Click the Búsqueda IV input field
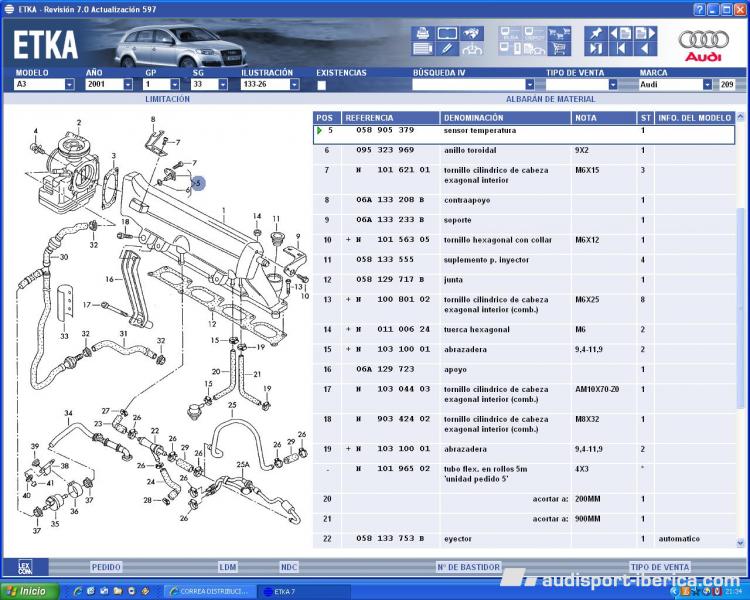The image size is (750, 600). pyautogui.click(x=469, y=84)
